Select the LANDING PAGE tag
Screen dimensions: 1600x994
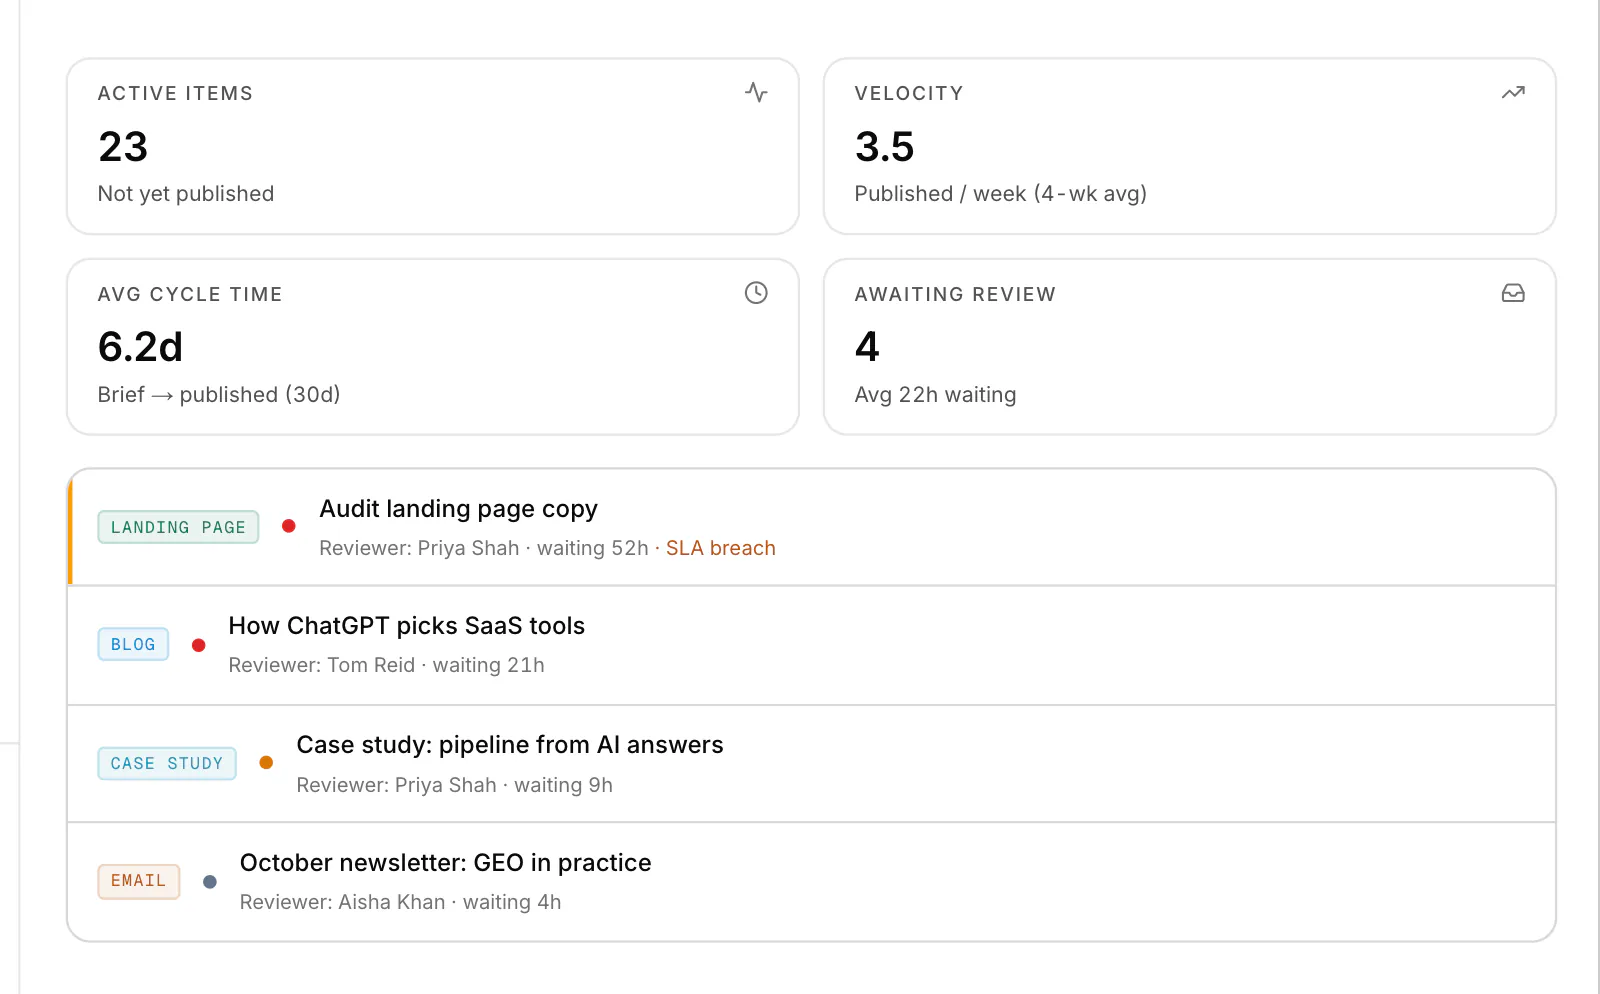pos(178,527)
